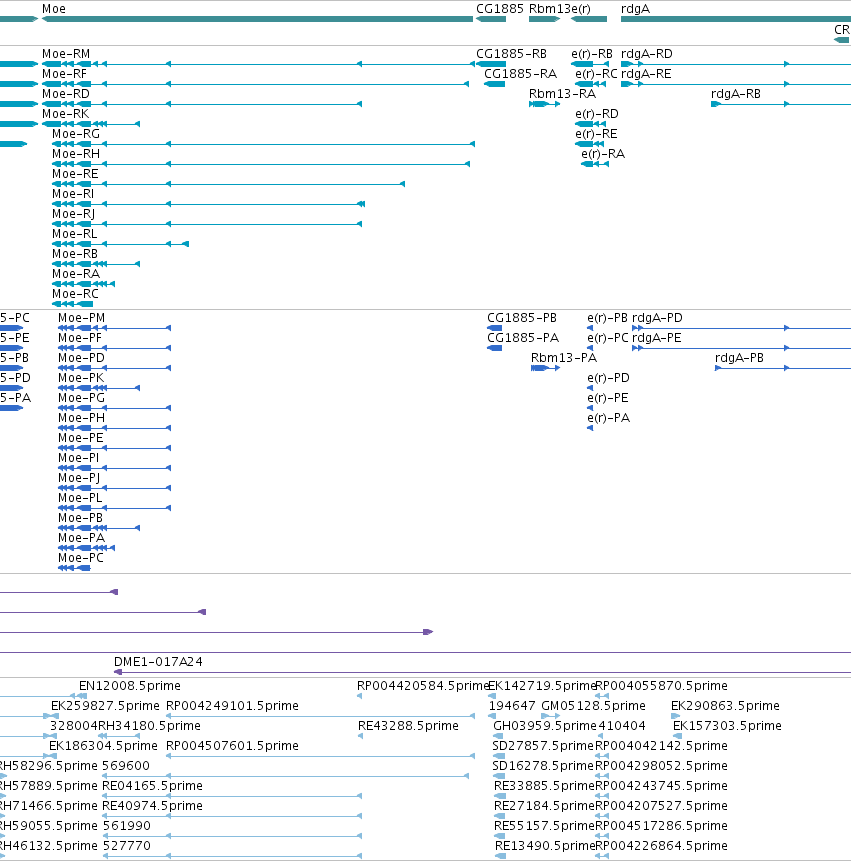This screenshot has height=861, width=851.
Task: Click the e(r)-RD transcript label
Action: tap(597, 114)
